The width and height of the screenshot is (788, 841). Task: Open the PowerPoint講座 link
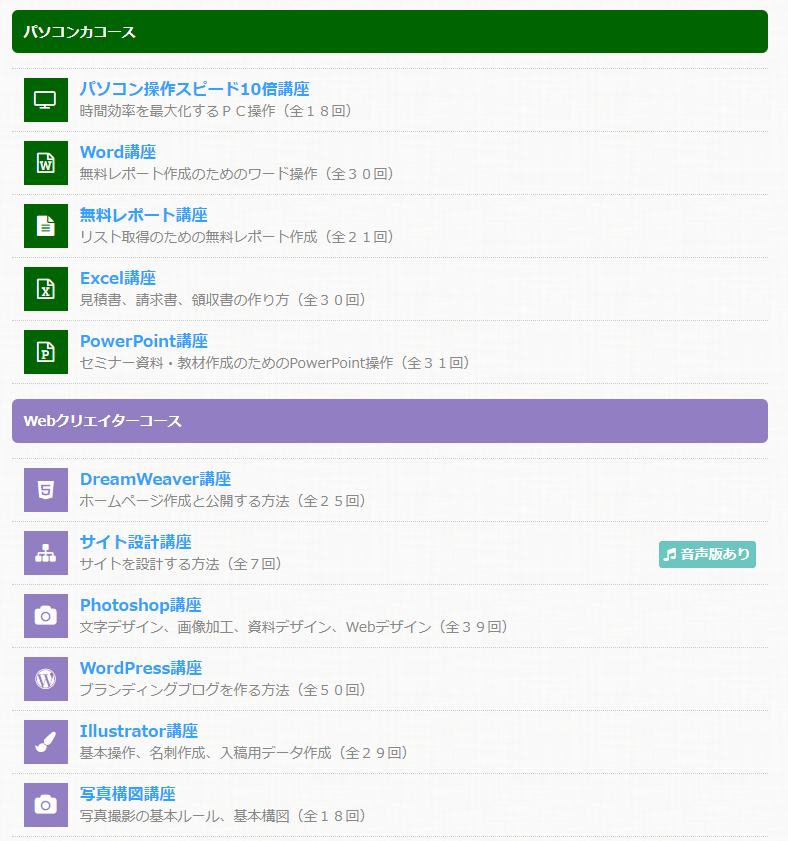click(144, 341)
